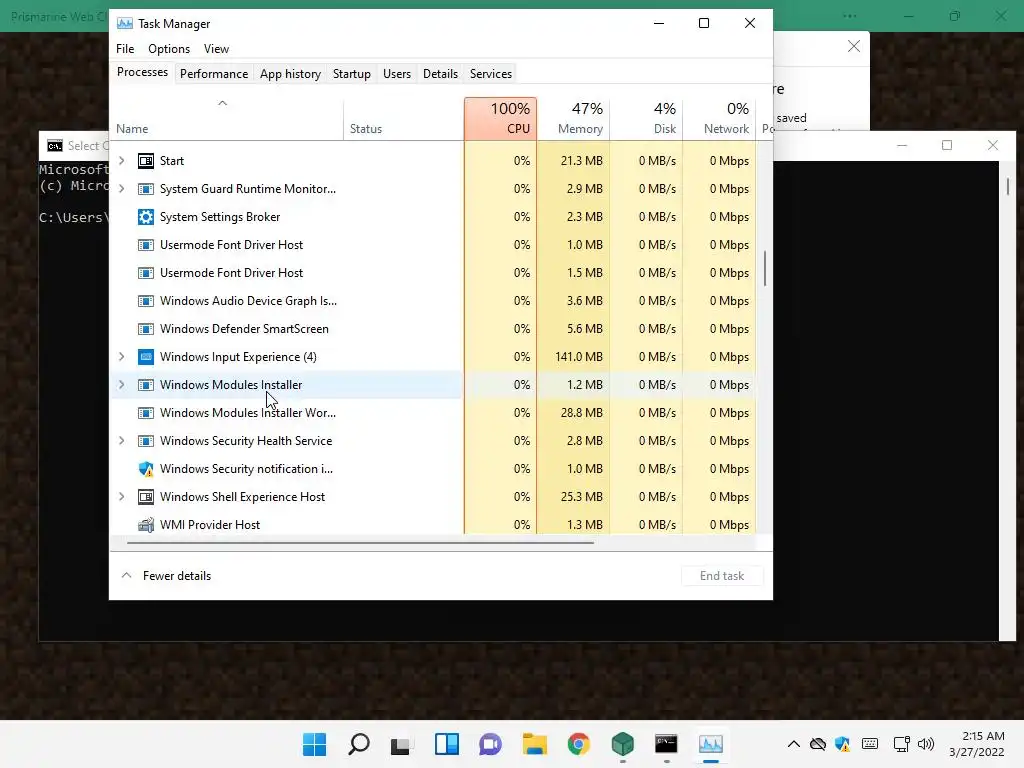Image resolution: width=1024 pixels, height=768 pixels.
Task: Click the Start process icon
Action: click(x=146, y=161)
